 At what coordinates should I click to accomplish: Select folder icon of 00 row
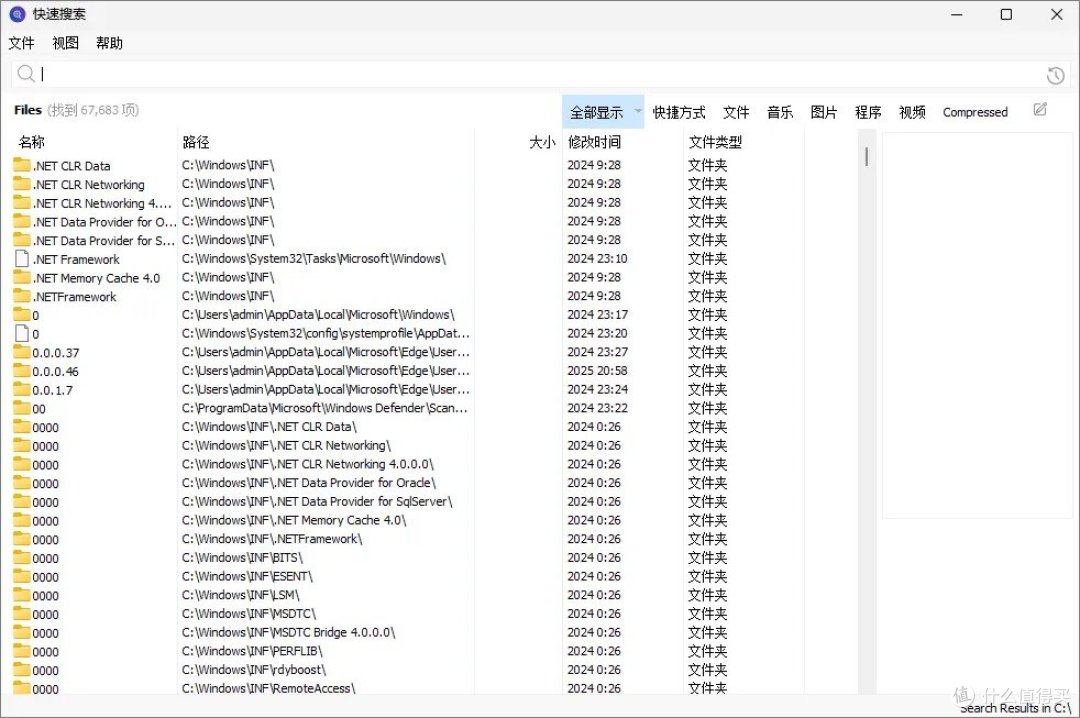pos(22,407)
